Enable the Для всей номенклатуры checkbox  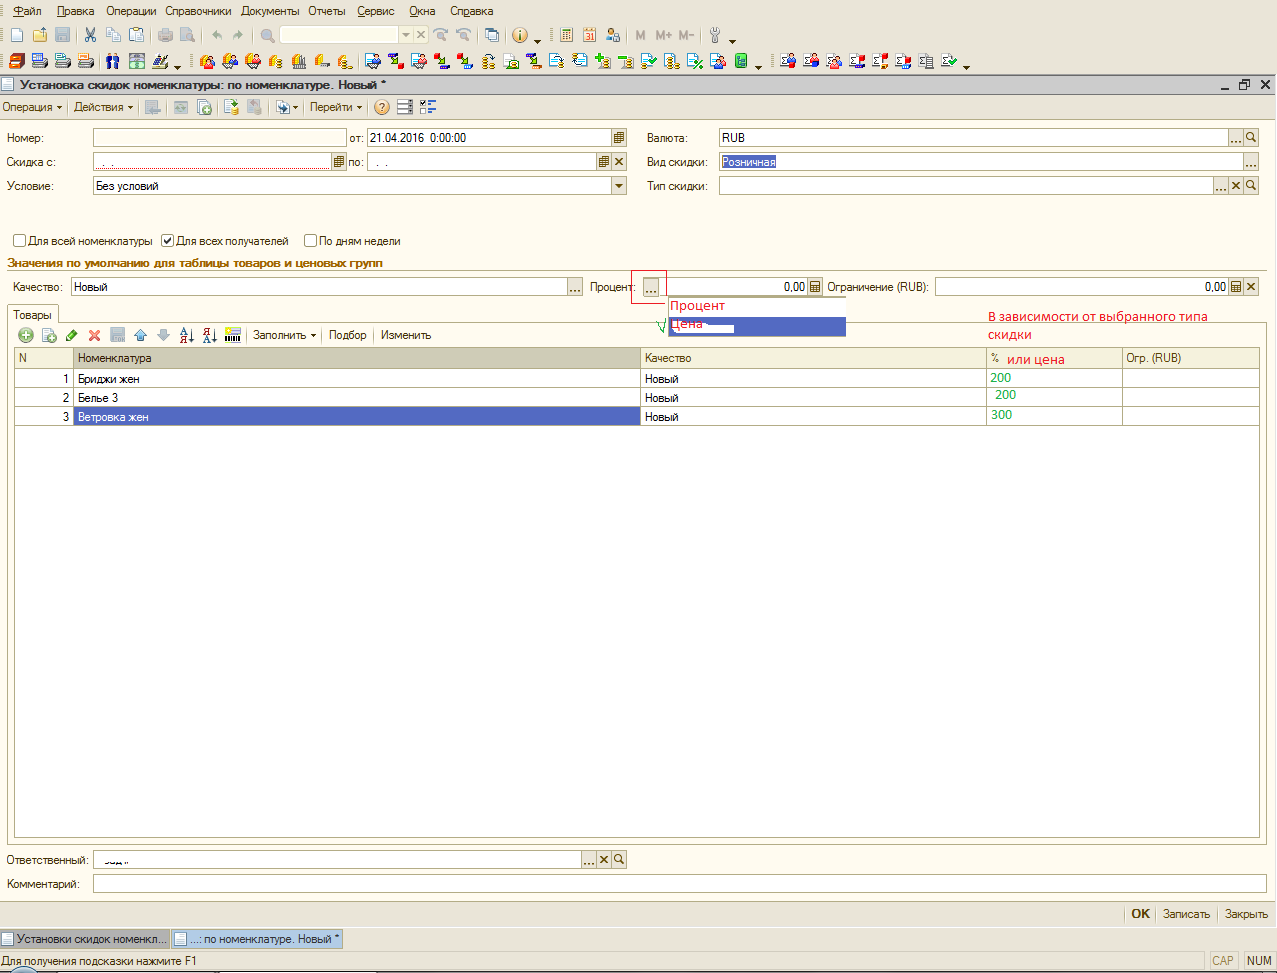[19, 241]
